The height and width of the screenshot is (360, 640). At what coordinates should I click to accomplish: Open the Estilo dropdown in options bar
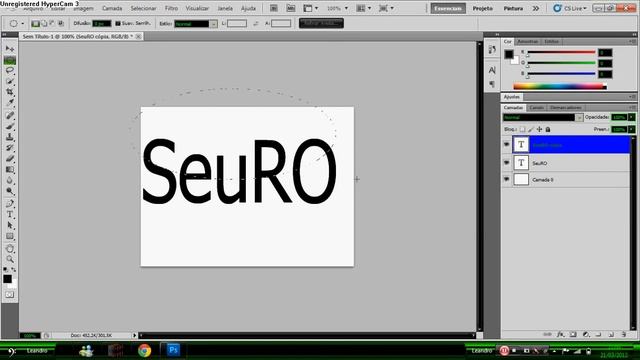click(196, 24)
